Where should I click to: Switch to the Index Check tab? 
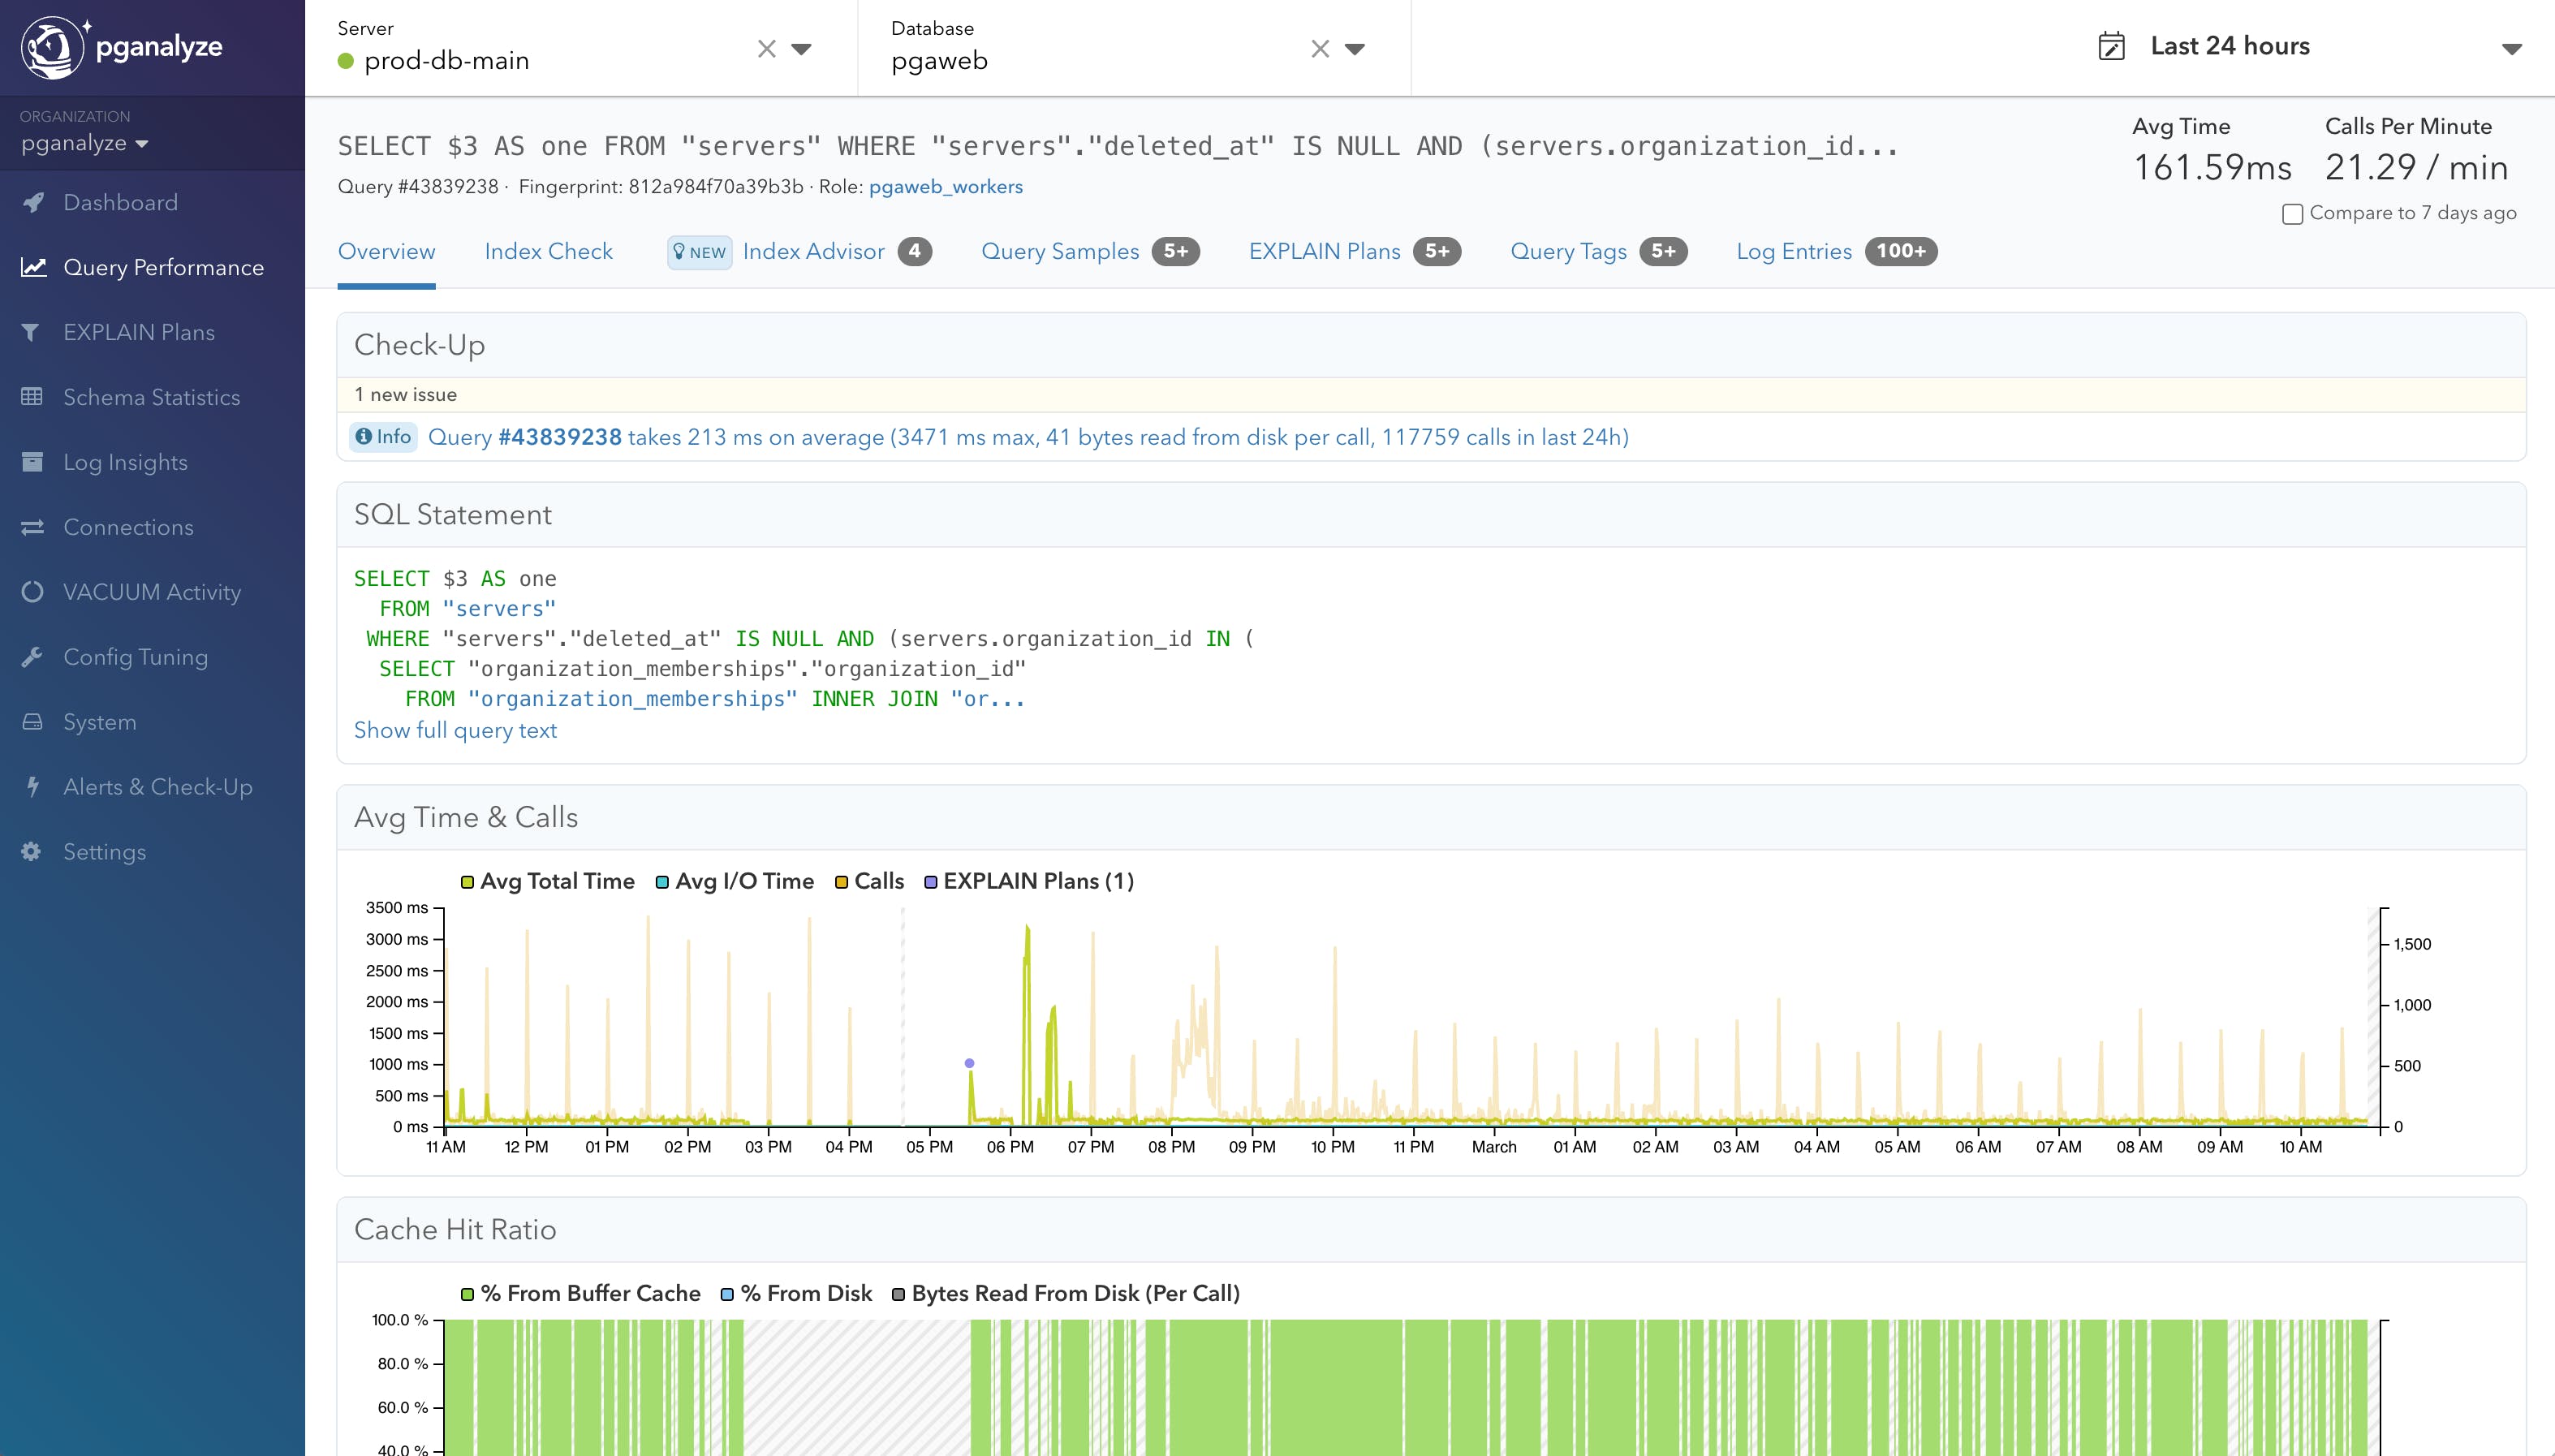(548, 252)
